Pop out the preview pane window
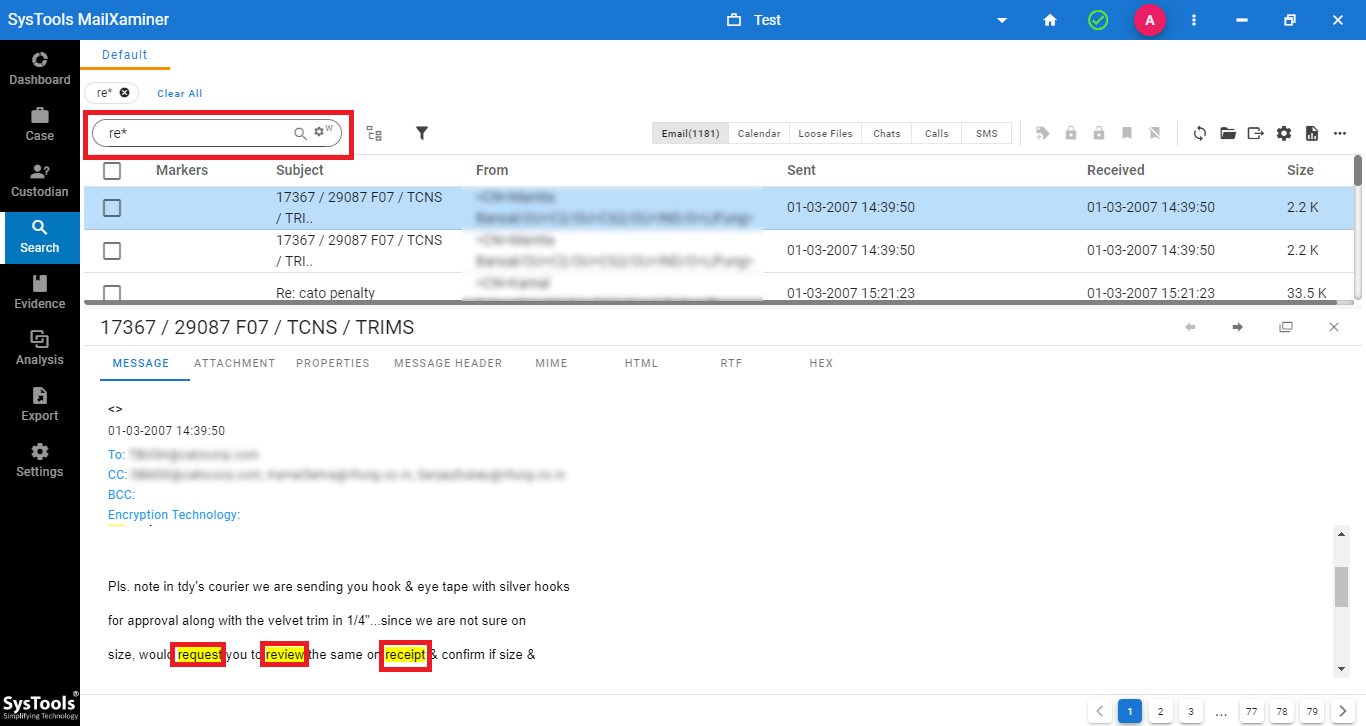 point(1286,327)
